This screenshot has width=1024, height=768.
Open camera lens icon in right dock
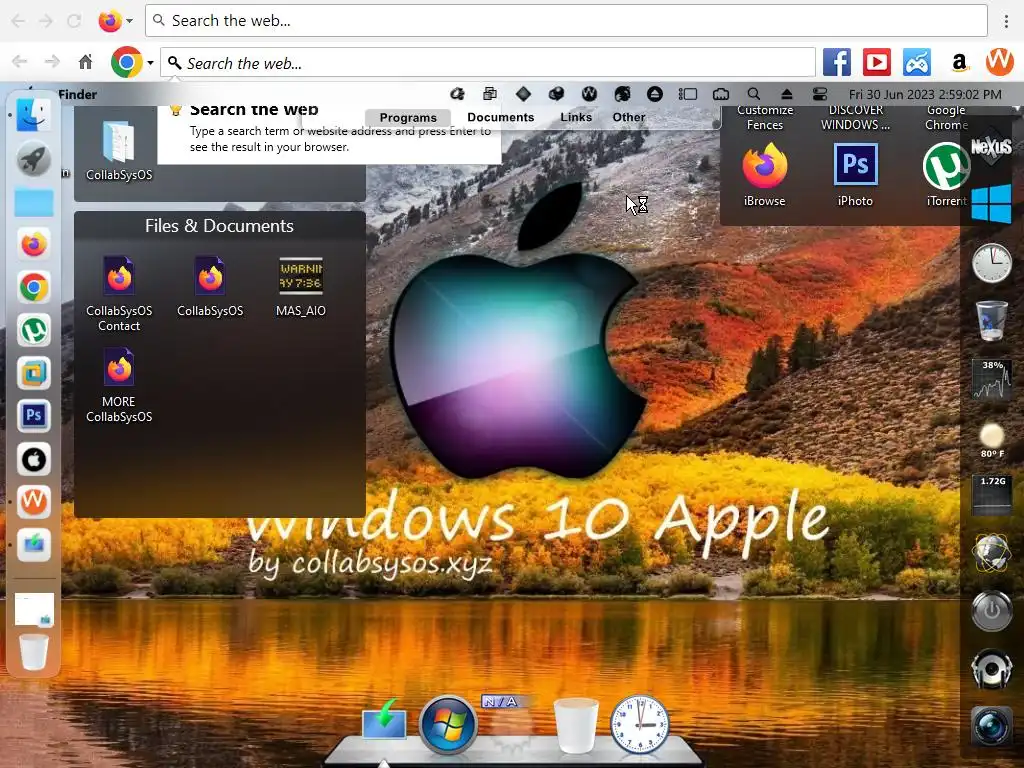[991, 726]
